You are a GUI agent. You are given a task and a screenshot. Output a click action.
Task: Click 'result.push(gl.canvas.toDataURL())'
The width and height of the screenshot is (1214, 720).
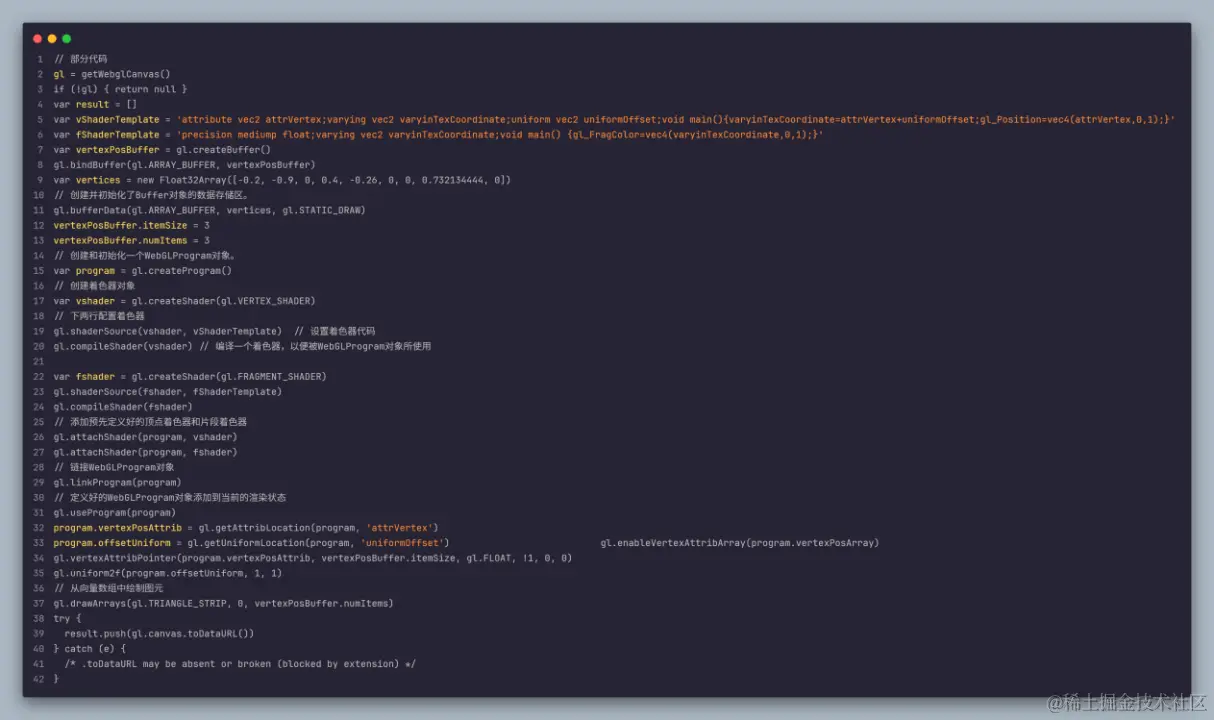click(160, 633)
